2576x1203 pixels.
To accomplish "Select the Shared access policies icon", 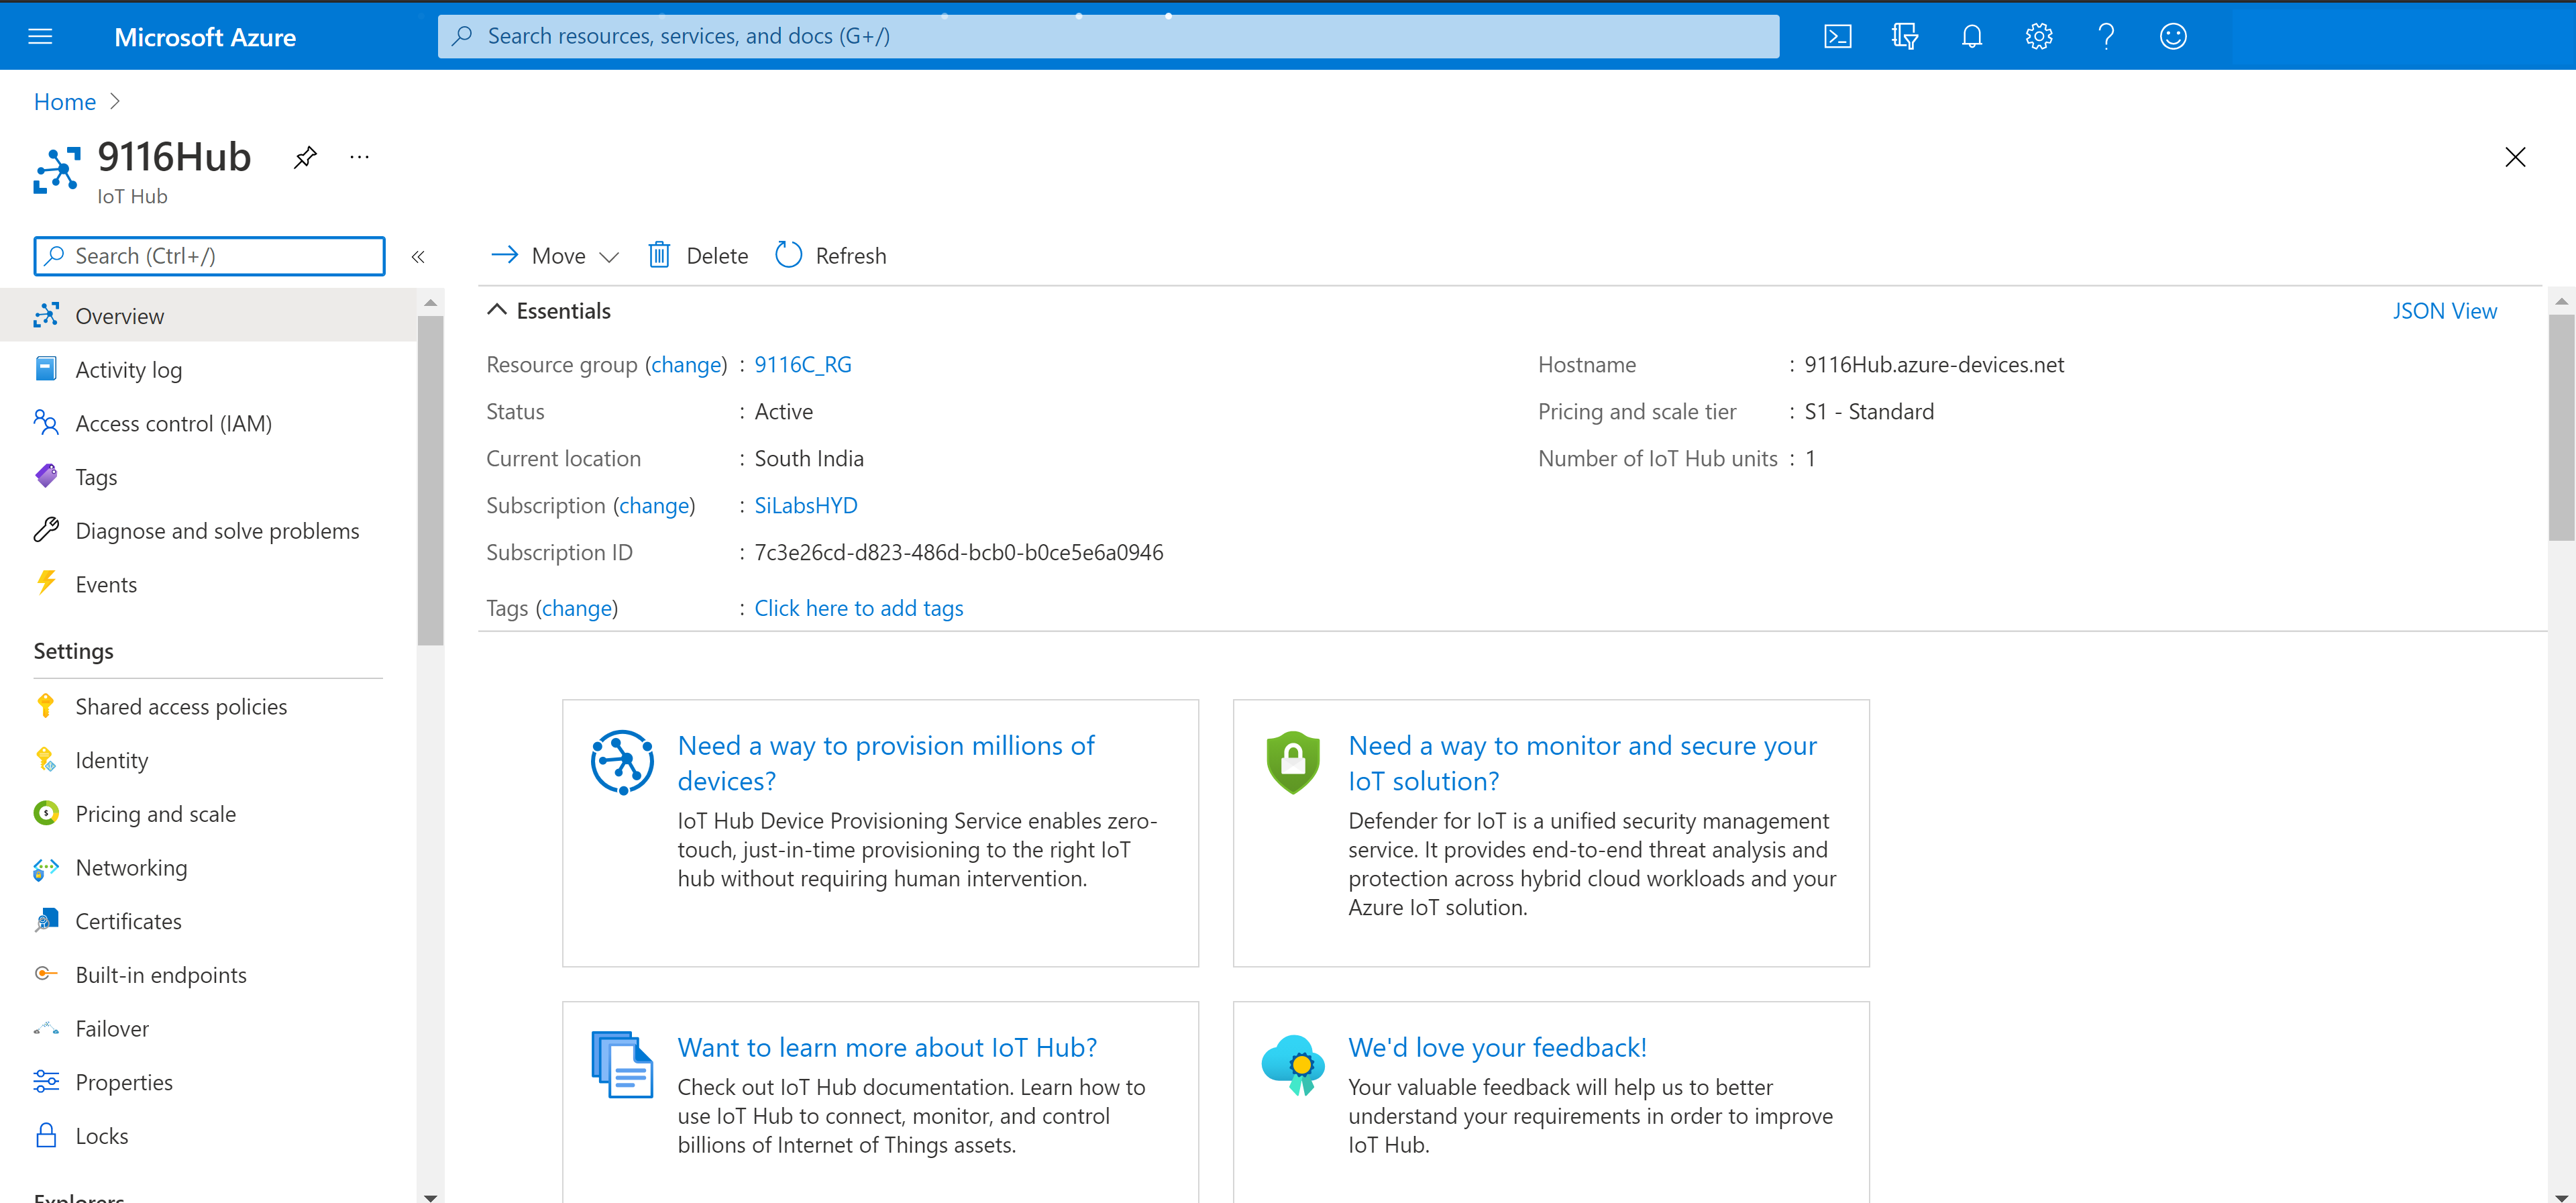I will 46,705.
